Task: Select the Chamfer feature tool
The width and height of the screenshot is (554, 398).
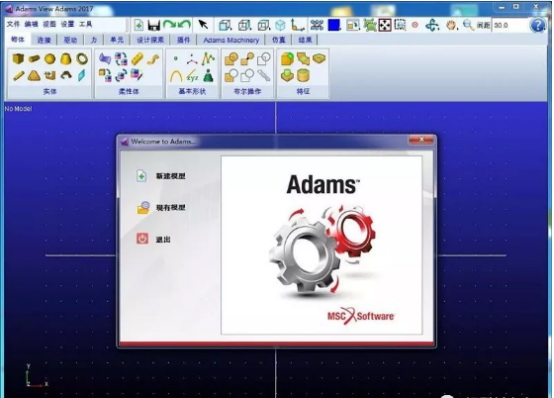Action: pyautogui.click(x=303, y=59)
